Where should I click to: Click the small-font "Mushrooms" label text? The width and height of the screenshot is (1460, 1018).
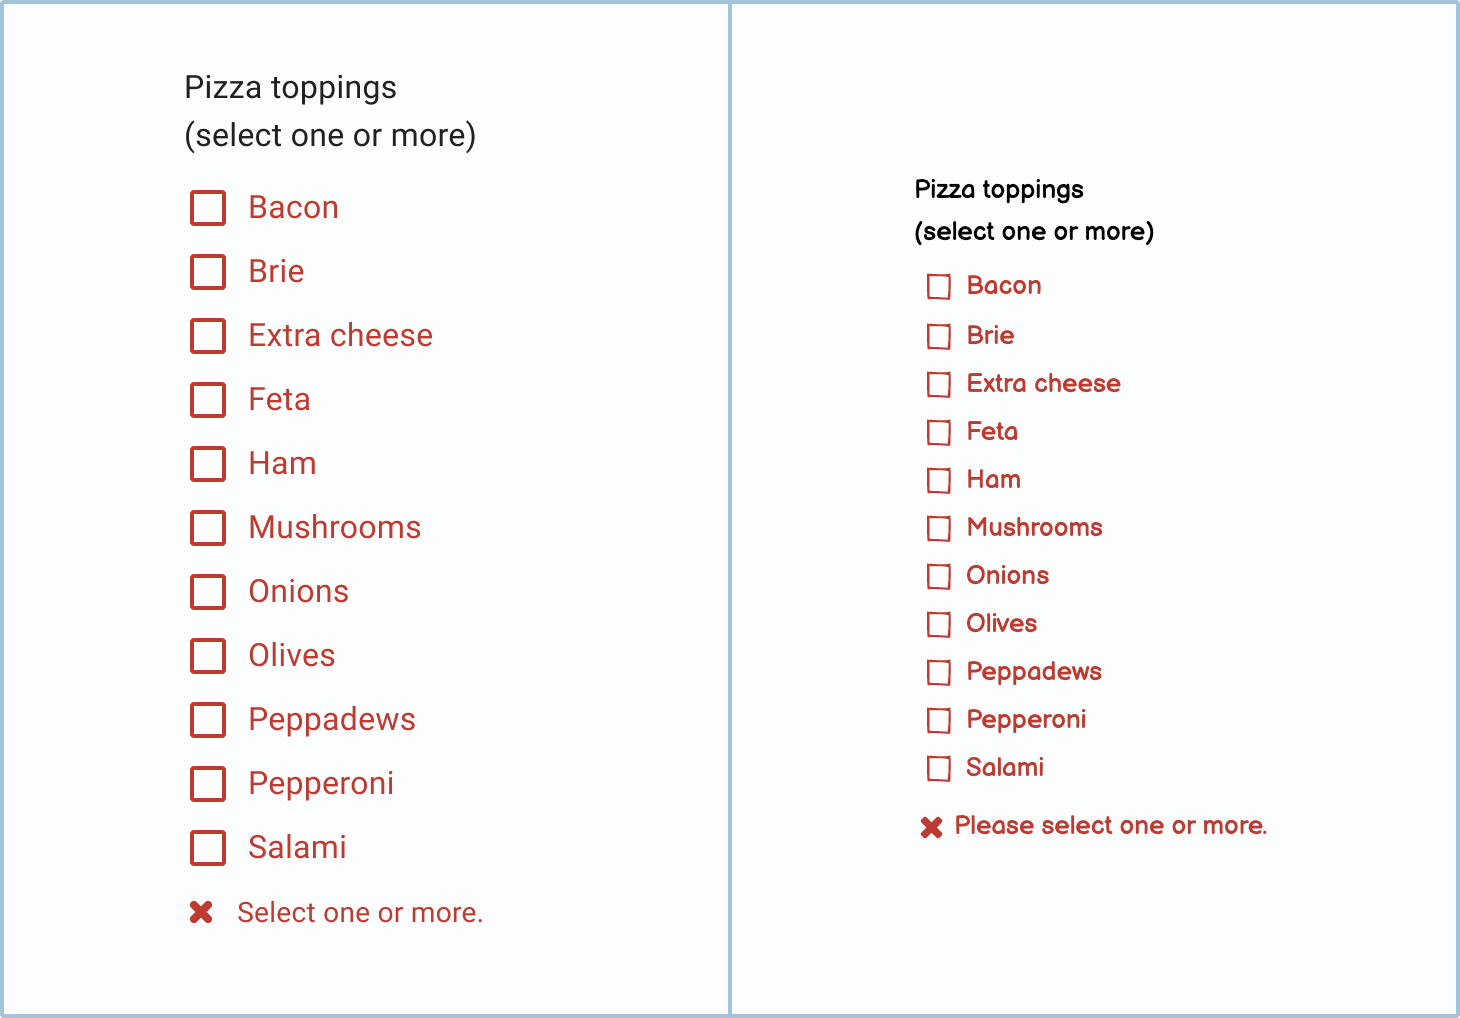1034,527
